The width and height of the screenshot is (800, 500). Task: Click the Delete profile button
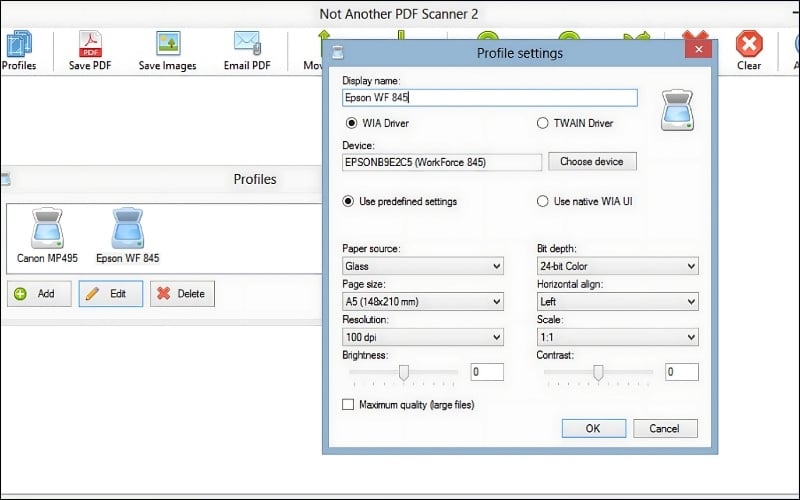(x=182, y=294)
